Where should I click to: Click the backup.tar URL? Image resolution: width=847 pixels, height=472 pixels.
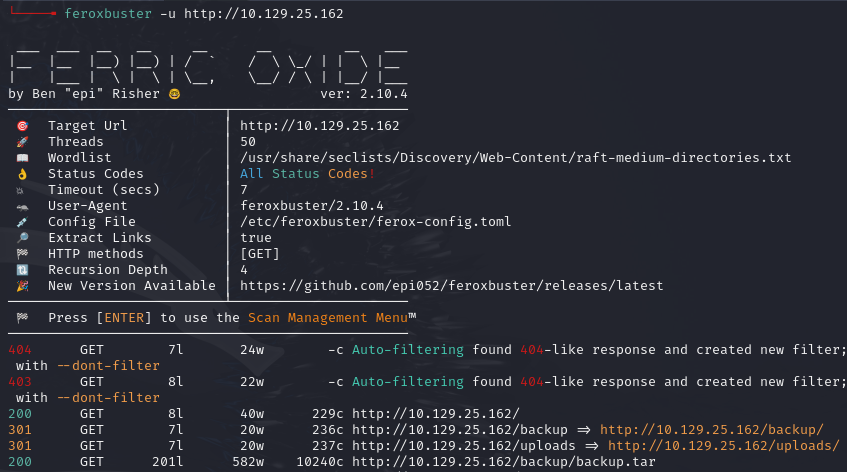click(503, 462)
